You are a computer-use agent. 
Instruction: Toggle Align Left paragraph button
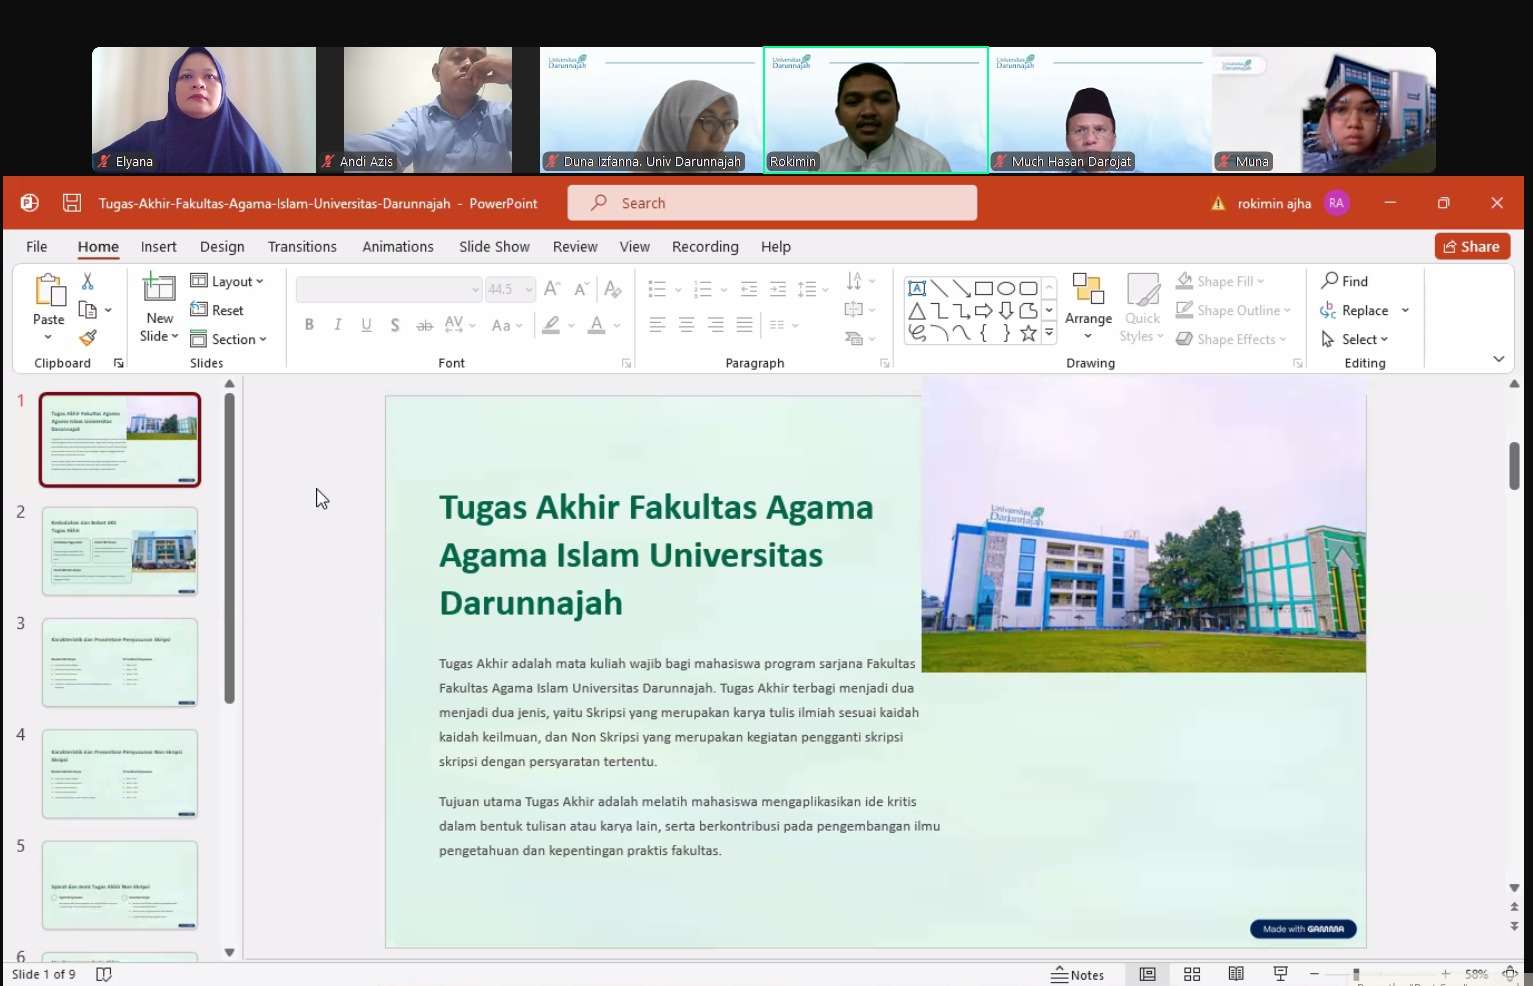[x=657, y=325]
